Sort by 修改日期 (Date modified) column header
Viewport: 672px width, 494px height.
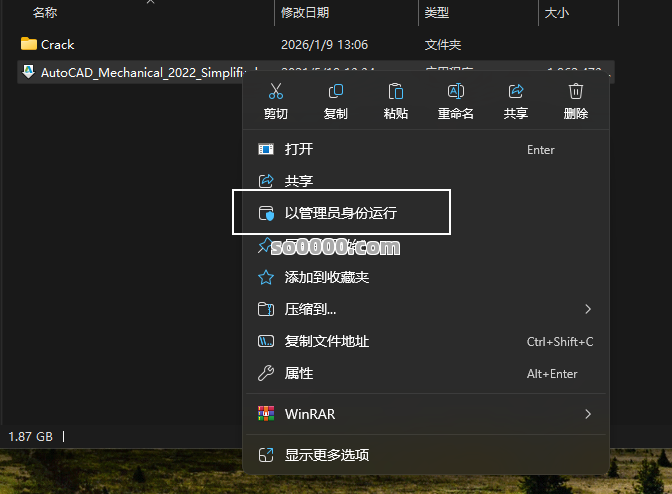(x=305, y=12)
